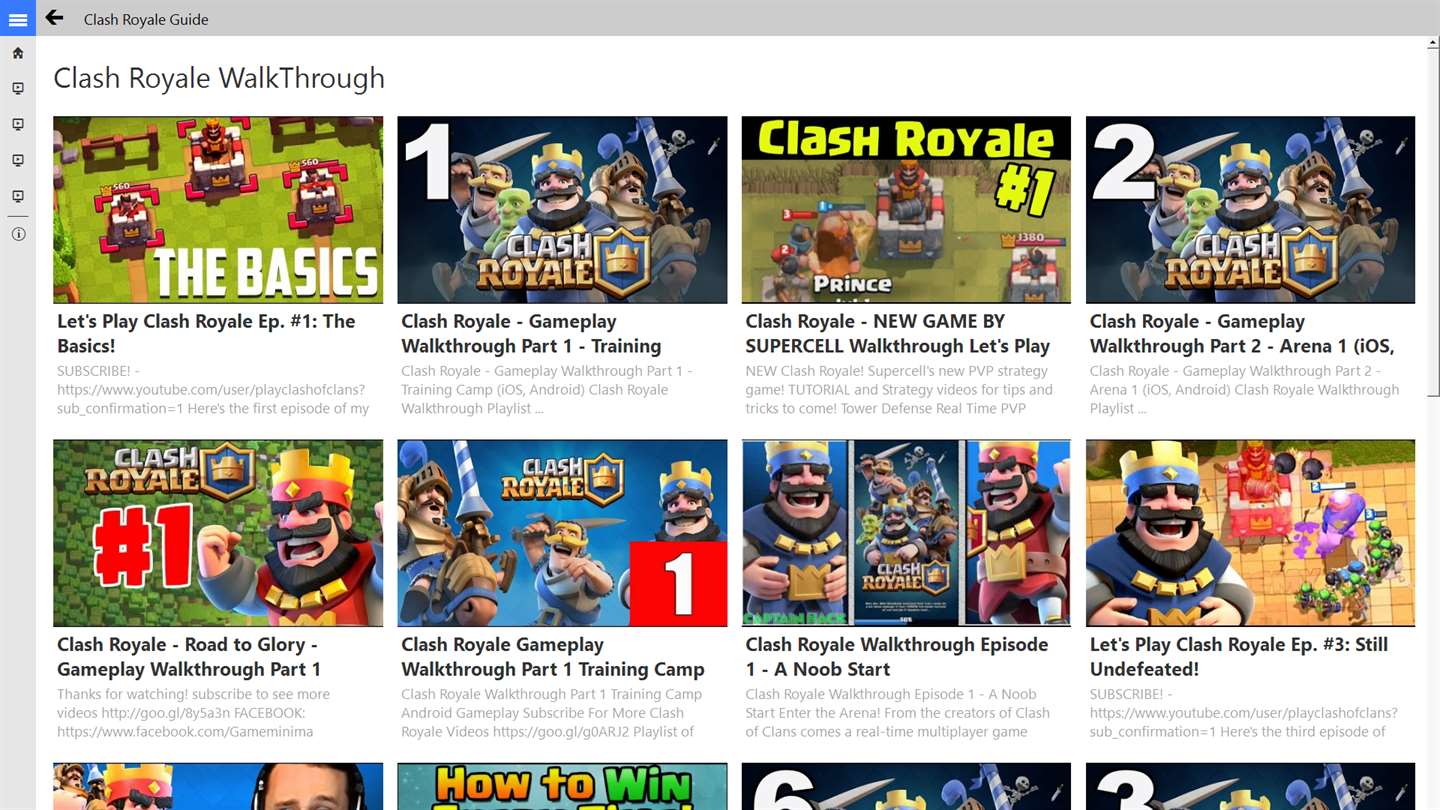Open the thumbnail with the red square numbered 1

tap(562, 533)
